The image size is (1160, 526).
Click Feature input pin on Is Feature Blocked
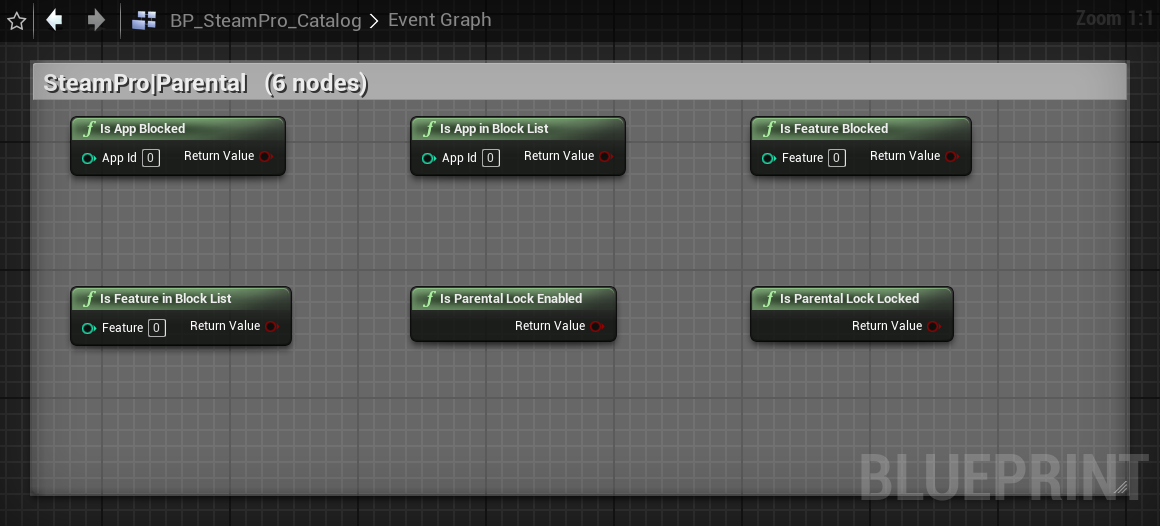(x=769, y=158)
